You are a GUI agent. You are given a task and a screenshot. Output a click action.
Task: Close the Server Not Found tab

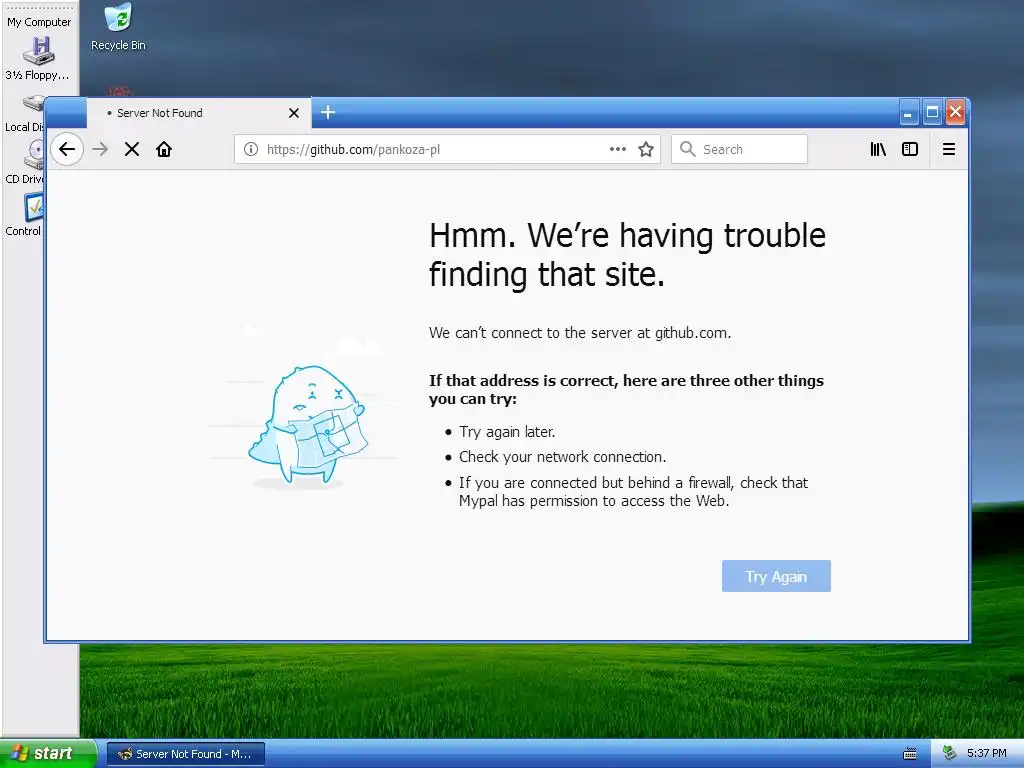294,113
